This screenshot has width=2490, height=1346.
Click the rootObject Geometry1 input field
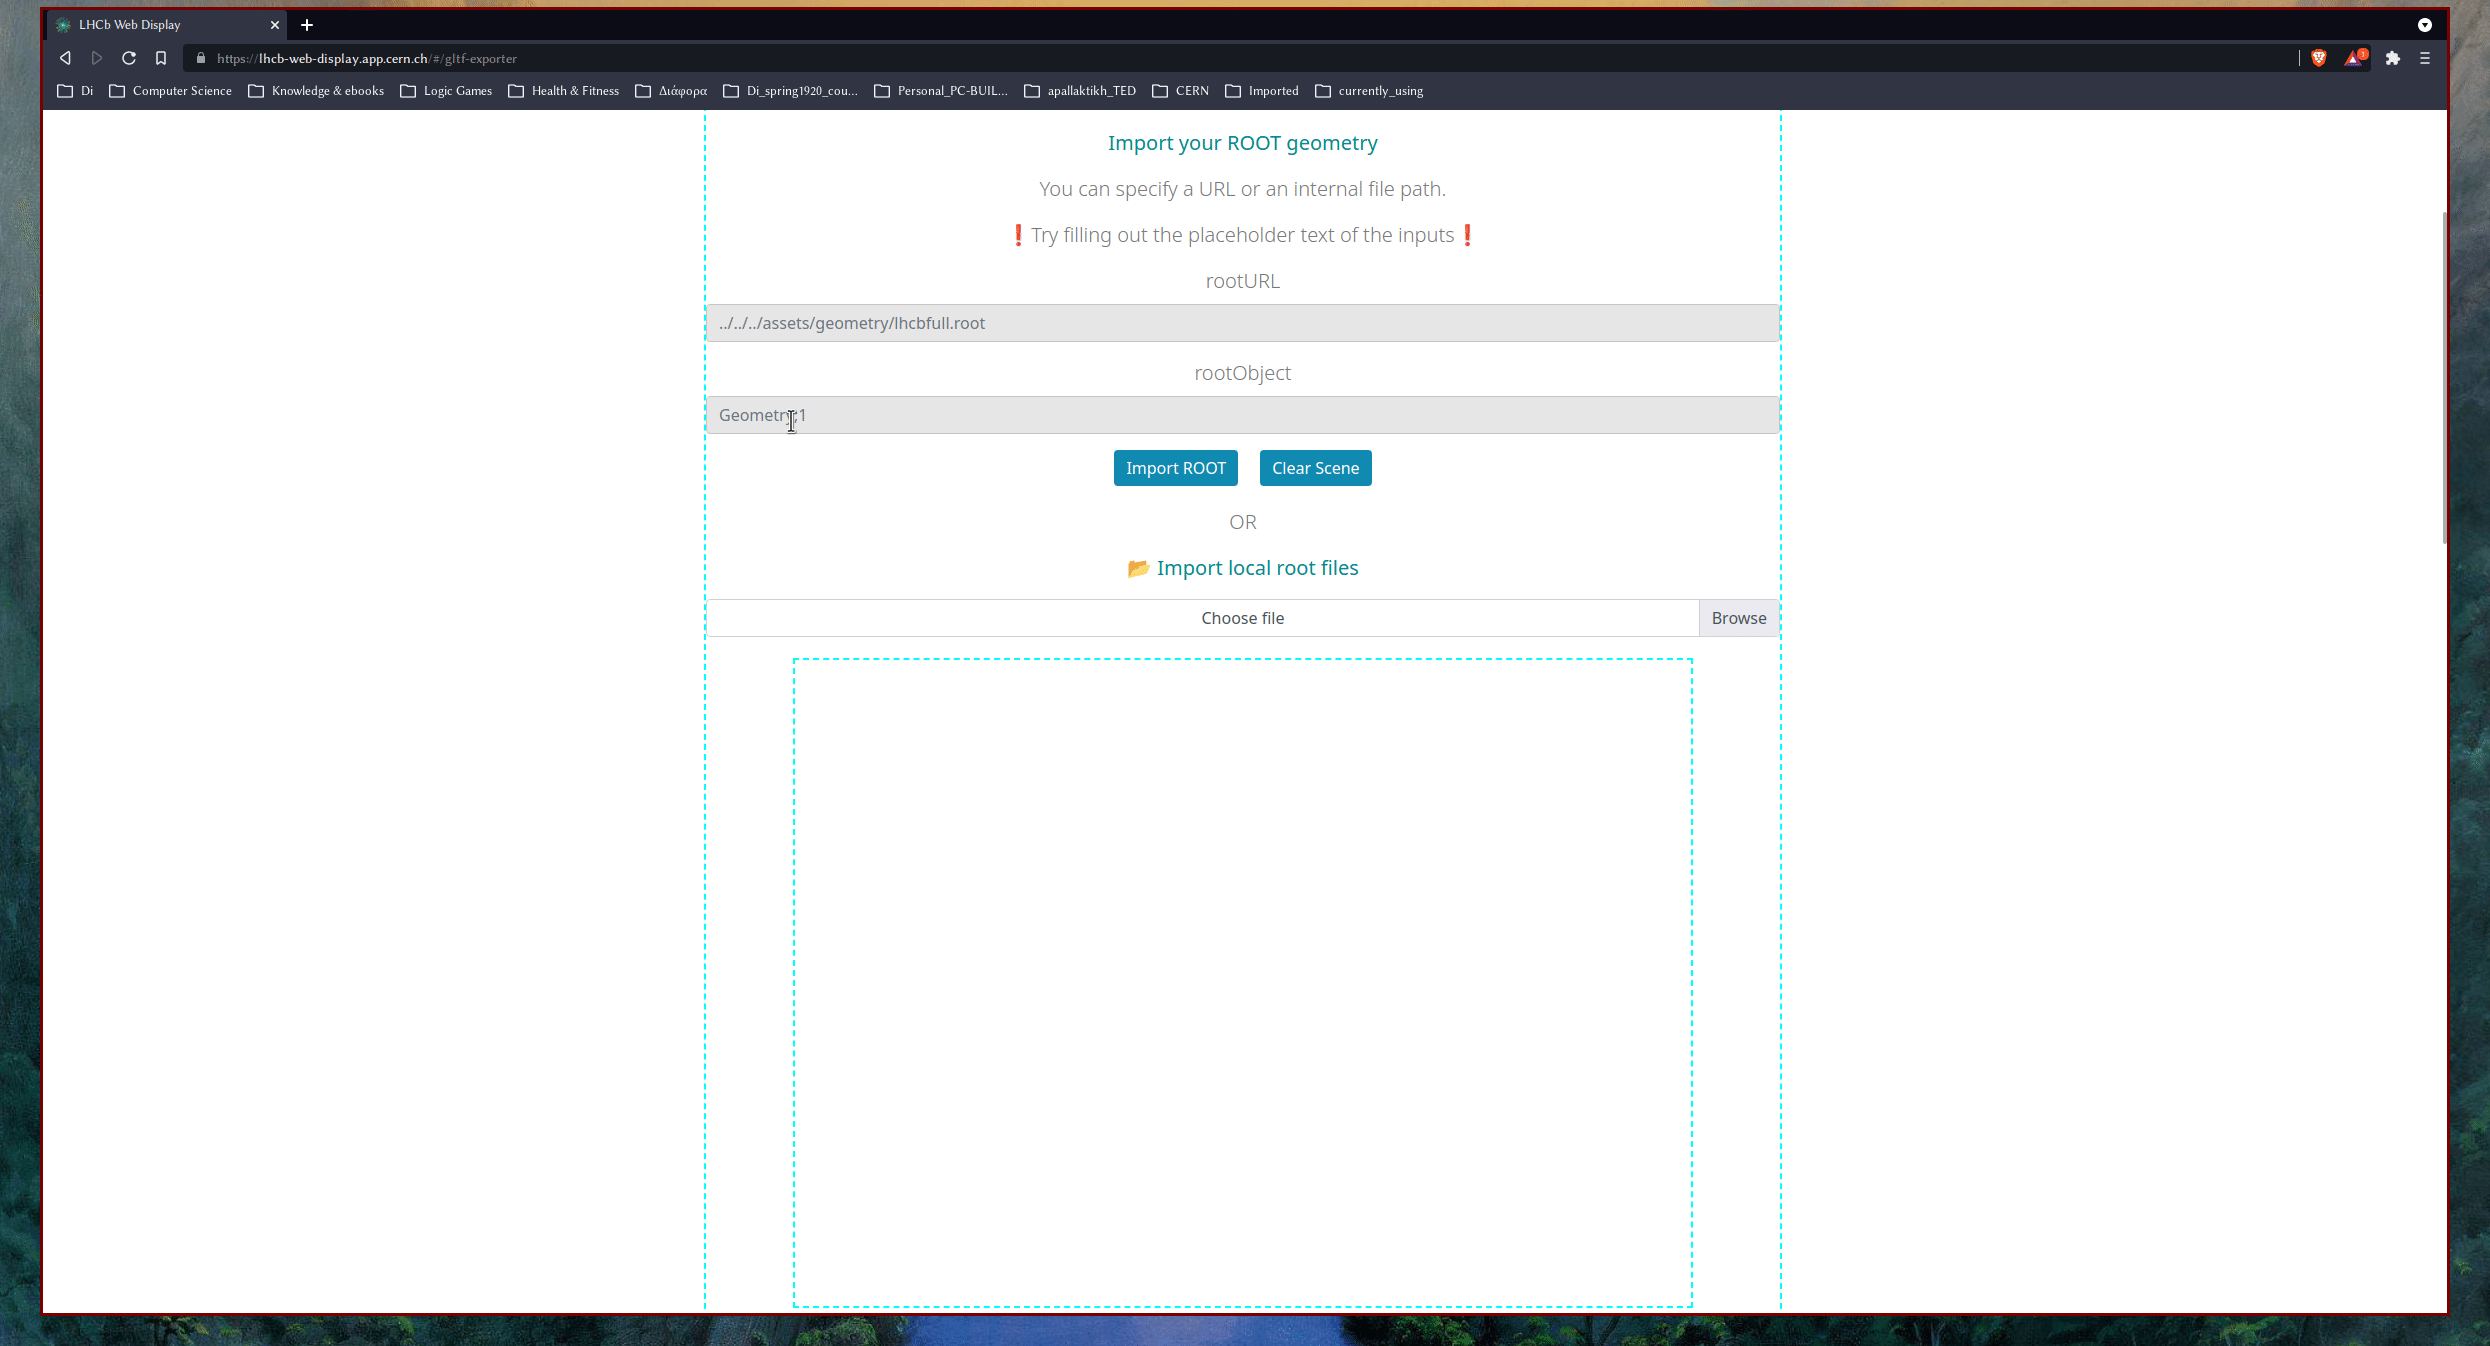(1242, 415)
